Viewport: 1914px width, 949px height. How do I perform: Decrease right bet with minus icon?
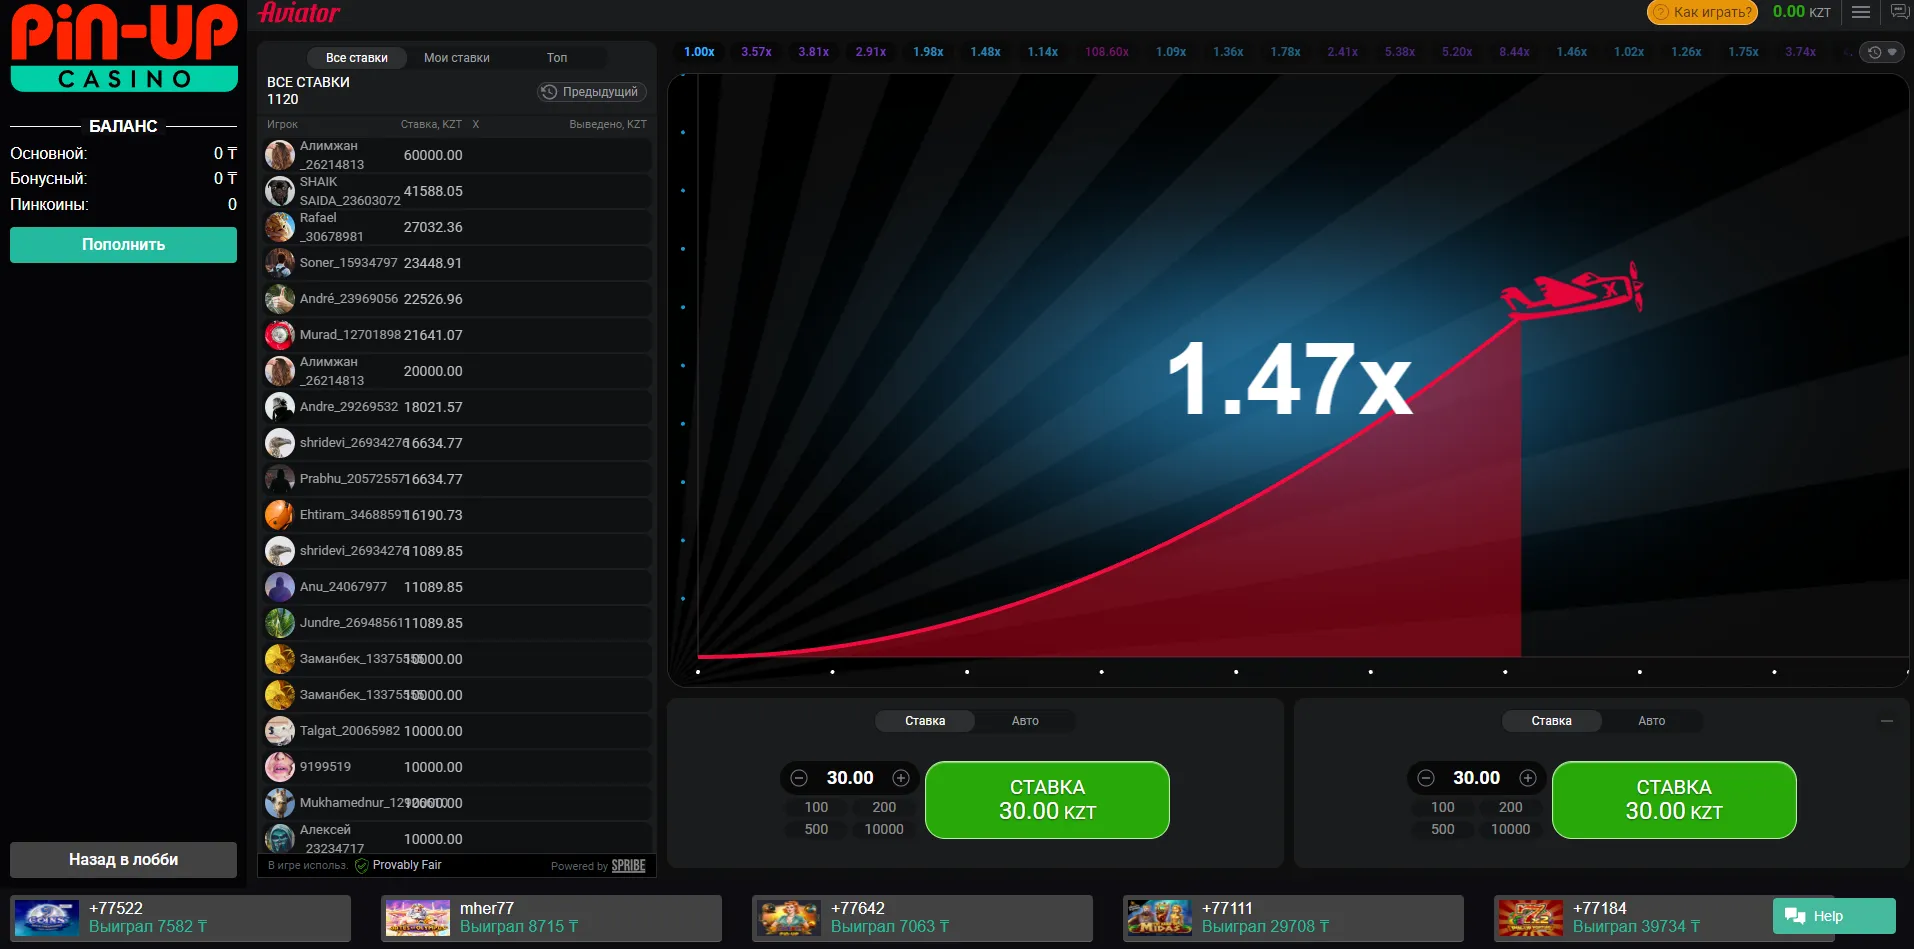tap(1426, 778)
